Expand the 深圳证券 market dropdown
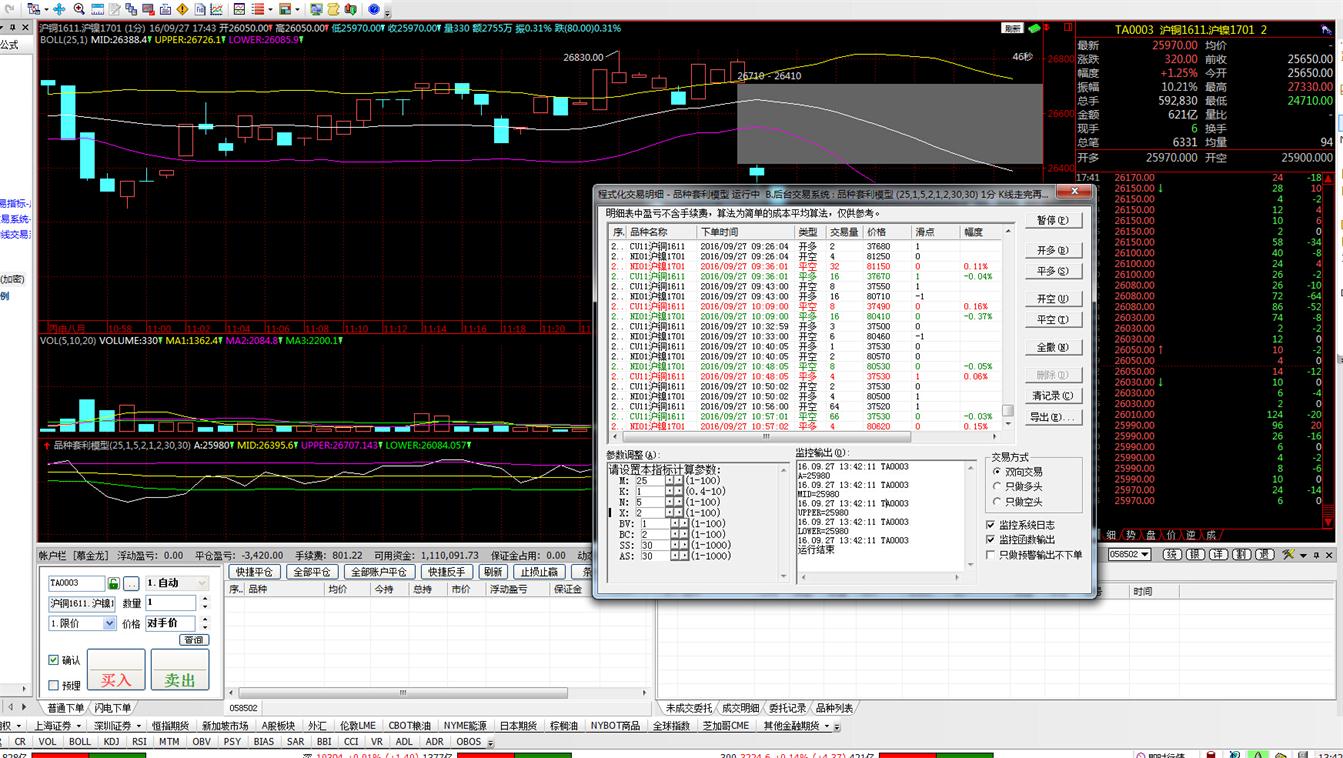 pos(138,725)
